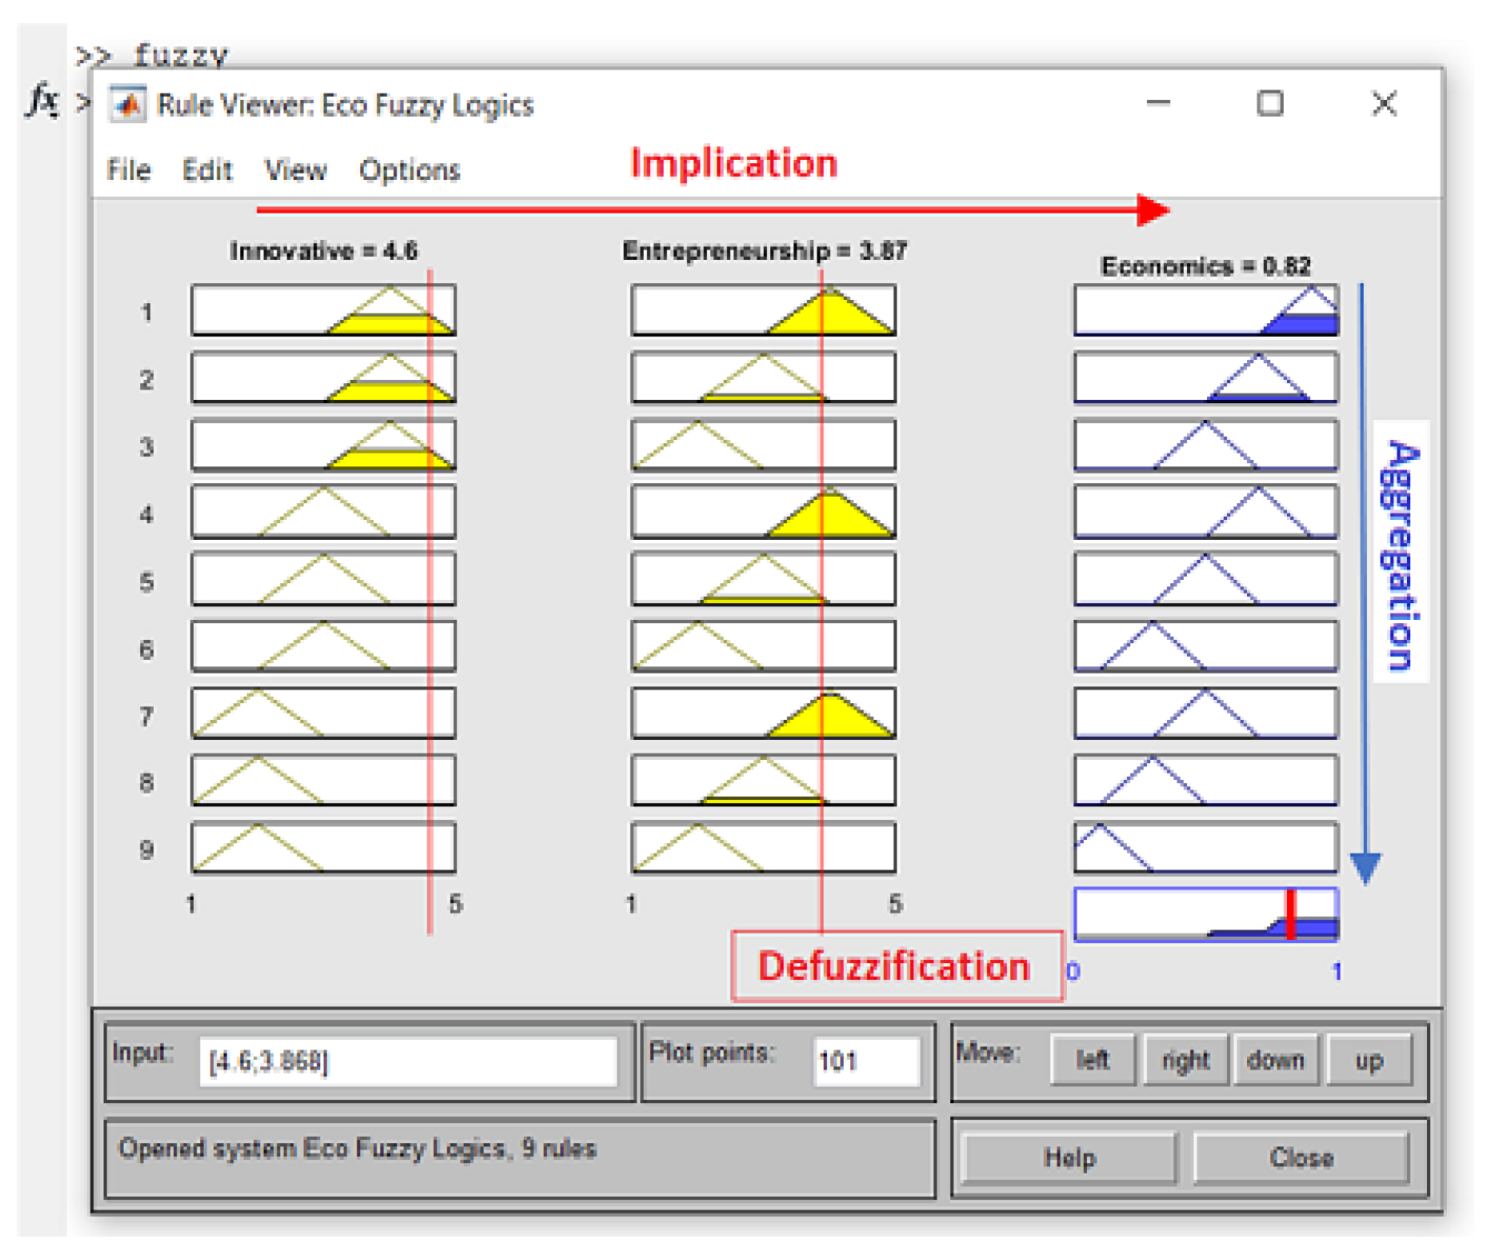The image size is (1503, 1259).
Task: Open the View menu
Action: tap(295, 171)
